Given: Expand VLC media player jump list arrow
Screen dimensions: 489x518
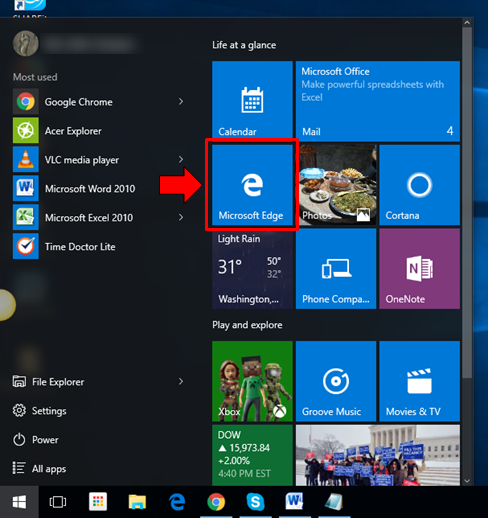Looking at the screenshot, I should point(181,160).
